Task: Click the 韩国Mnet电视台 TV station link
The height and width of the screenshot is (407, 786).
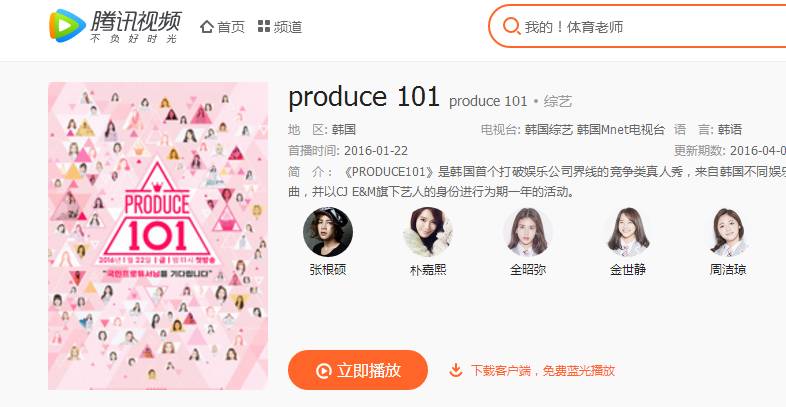Action: [621, 130]
